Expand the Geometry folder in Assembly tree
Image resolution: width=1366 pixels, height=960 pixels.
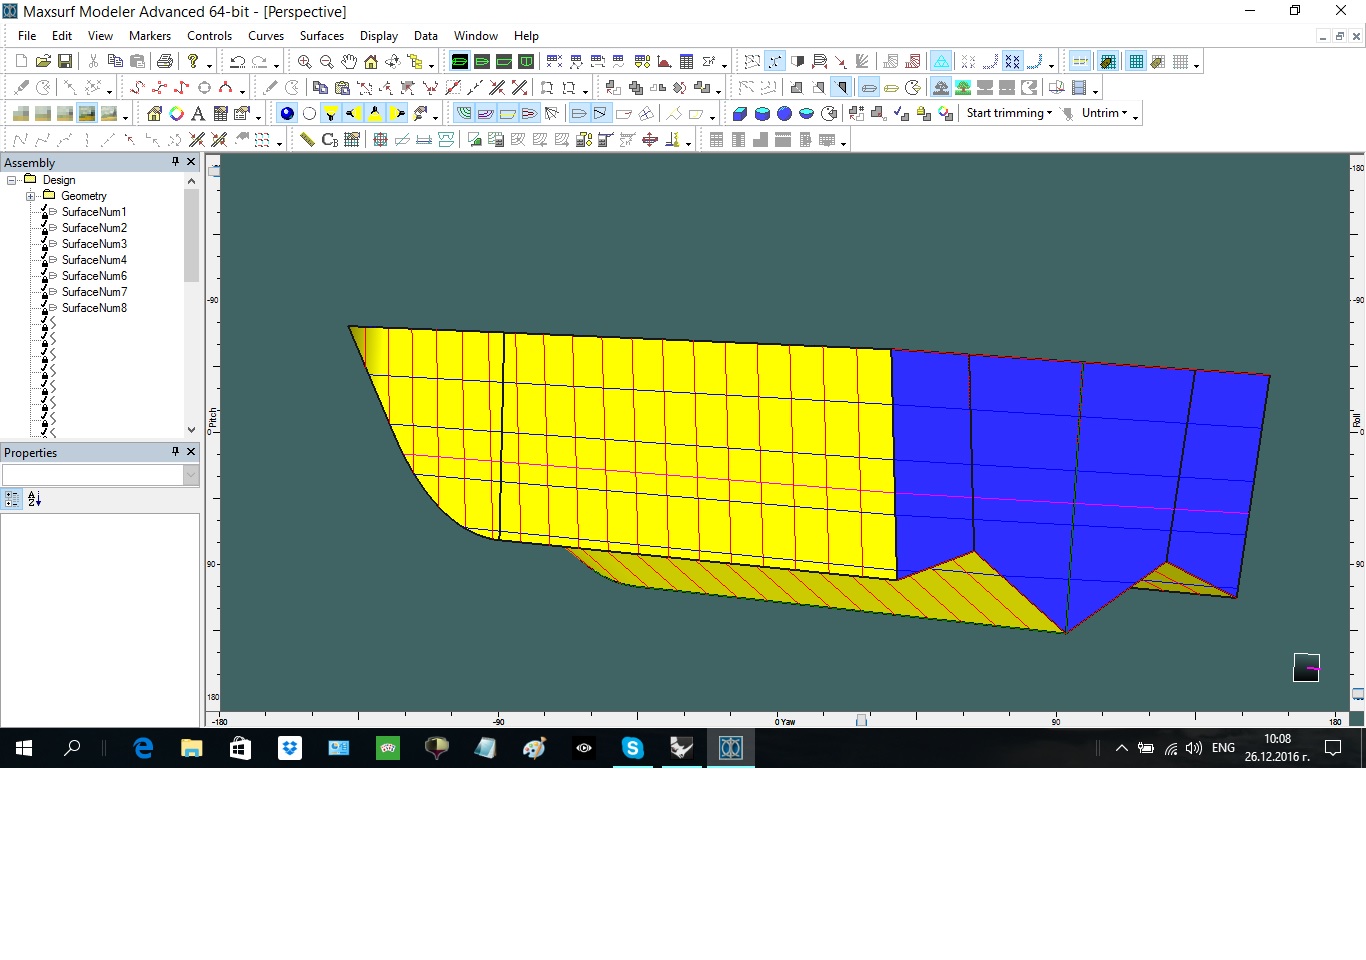(x=30, y=196)
